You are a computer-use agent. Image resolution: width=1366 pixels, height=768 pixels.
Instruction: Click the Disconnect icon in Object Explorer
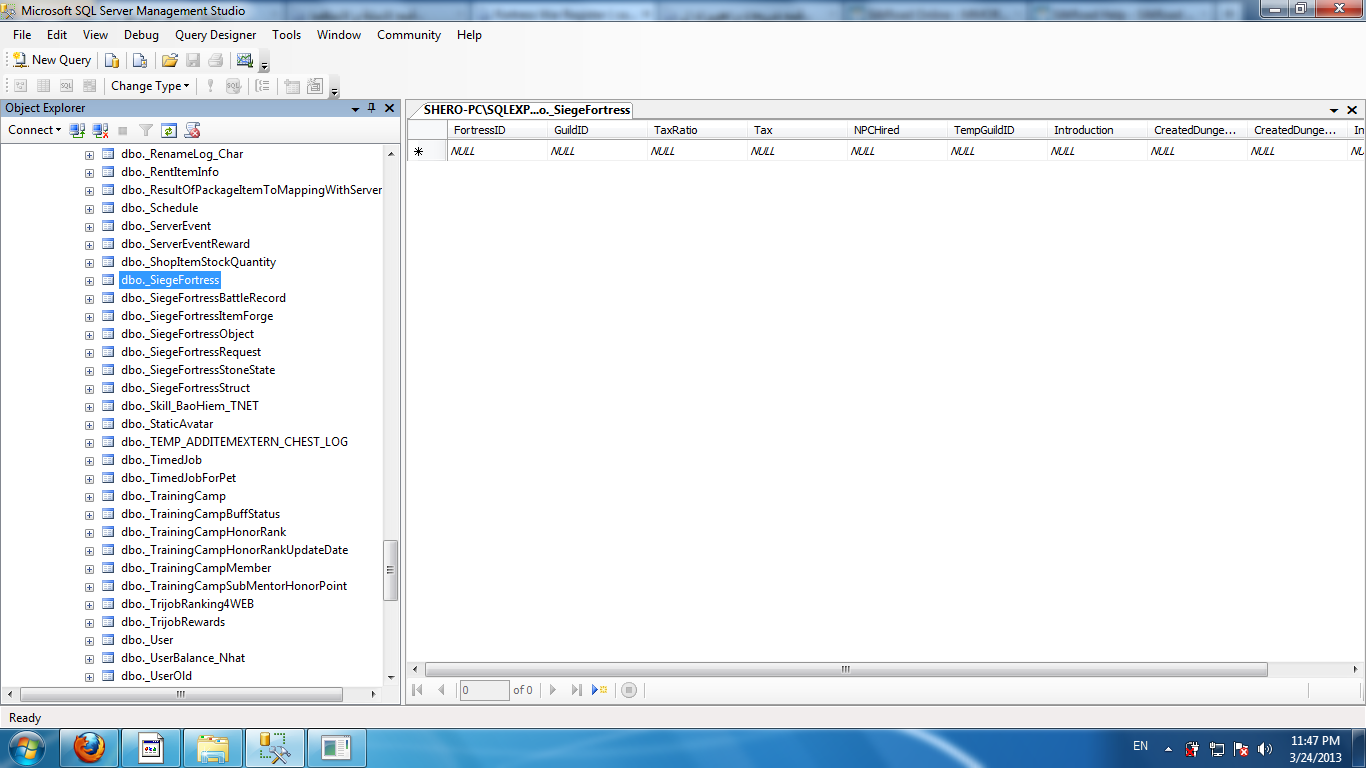pyautogui.click(x=100, y=130)
